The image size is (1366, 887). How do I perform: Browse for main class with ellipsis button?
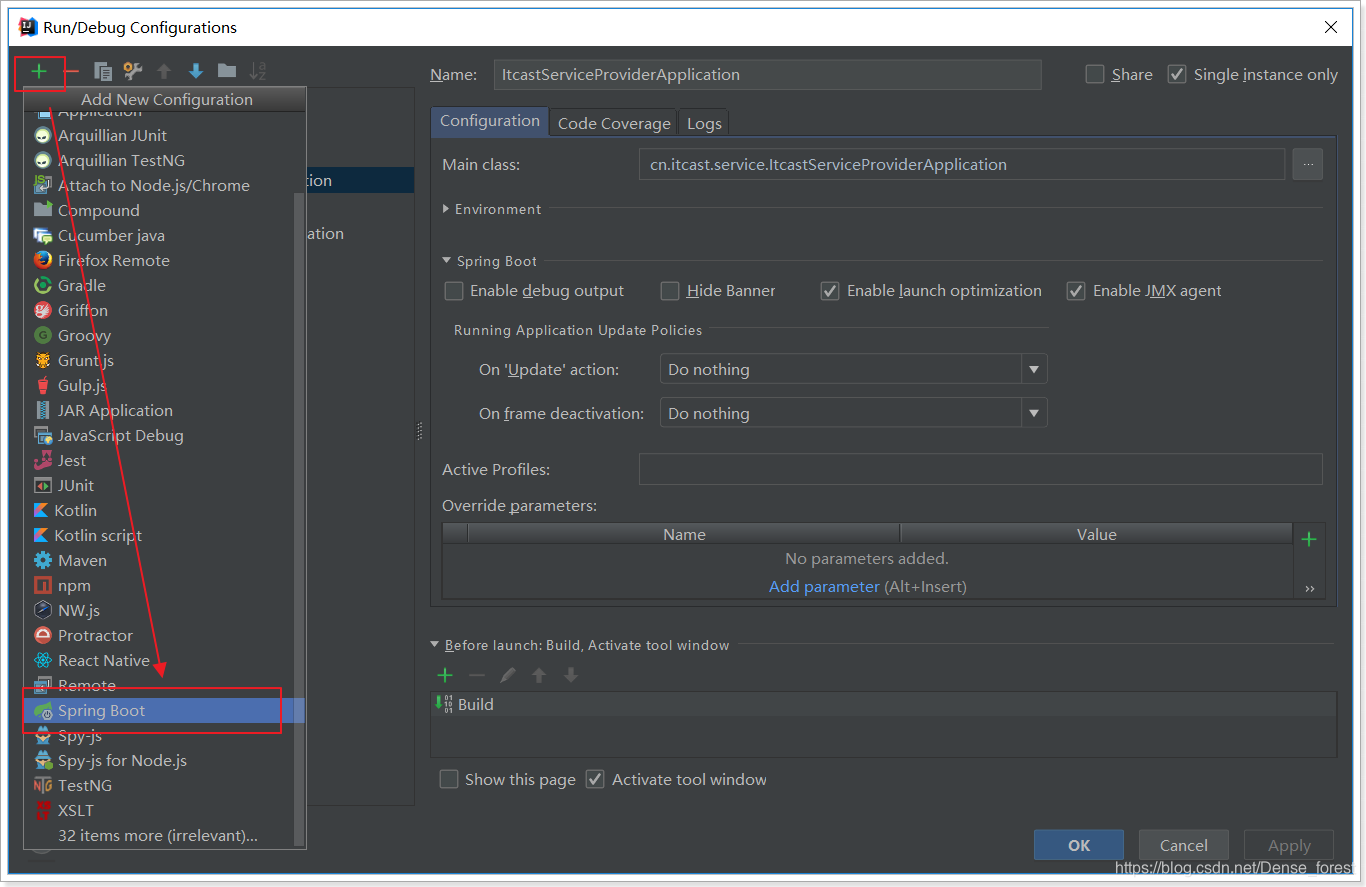coord(1307,164)
